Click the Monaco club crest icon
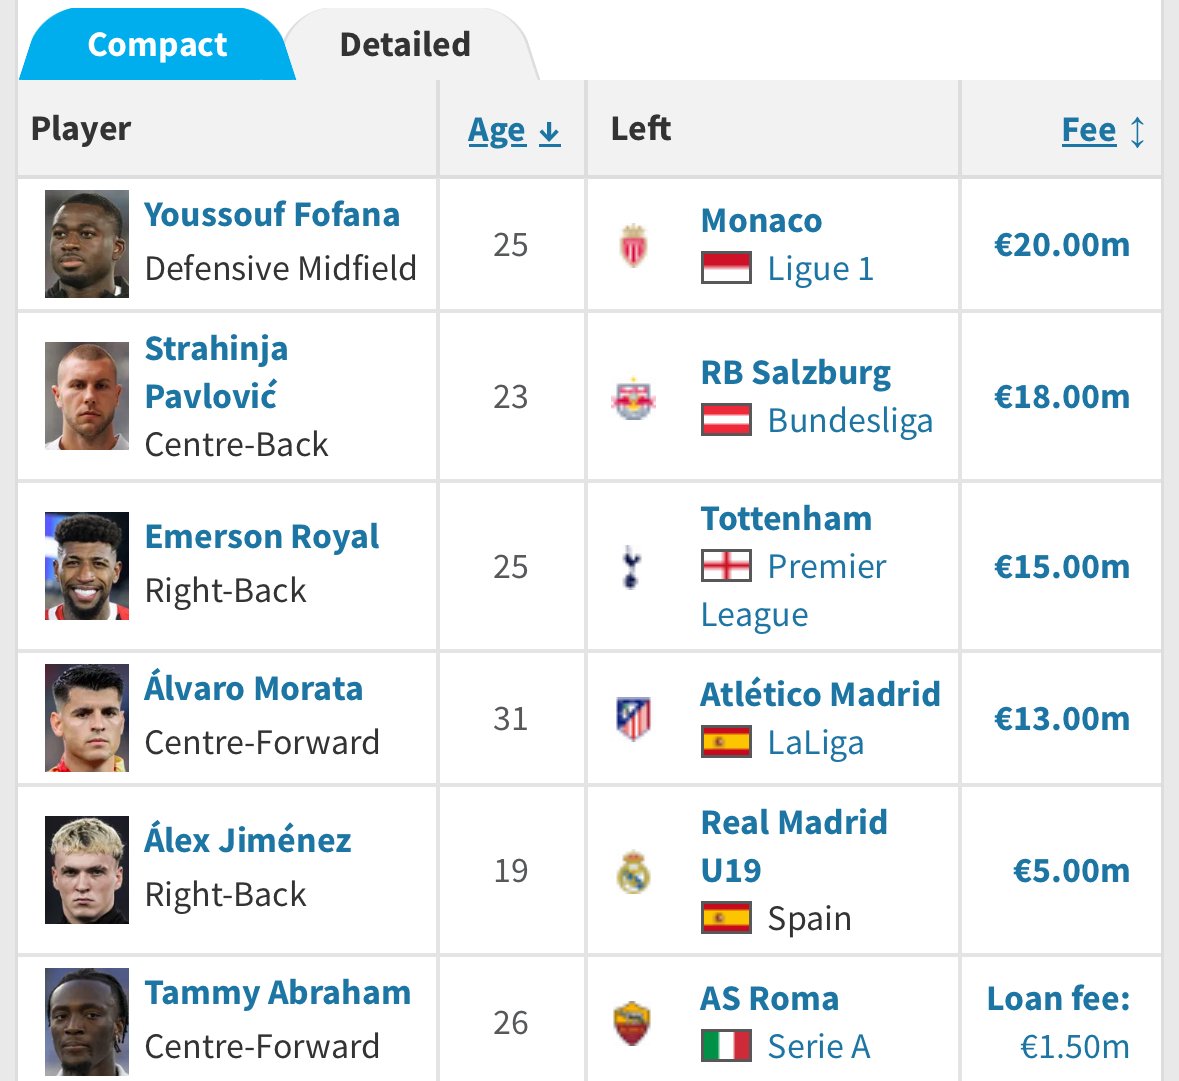Image resolution: width=1179 pixels, height=1081 pixels. (633, 245)
